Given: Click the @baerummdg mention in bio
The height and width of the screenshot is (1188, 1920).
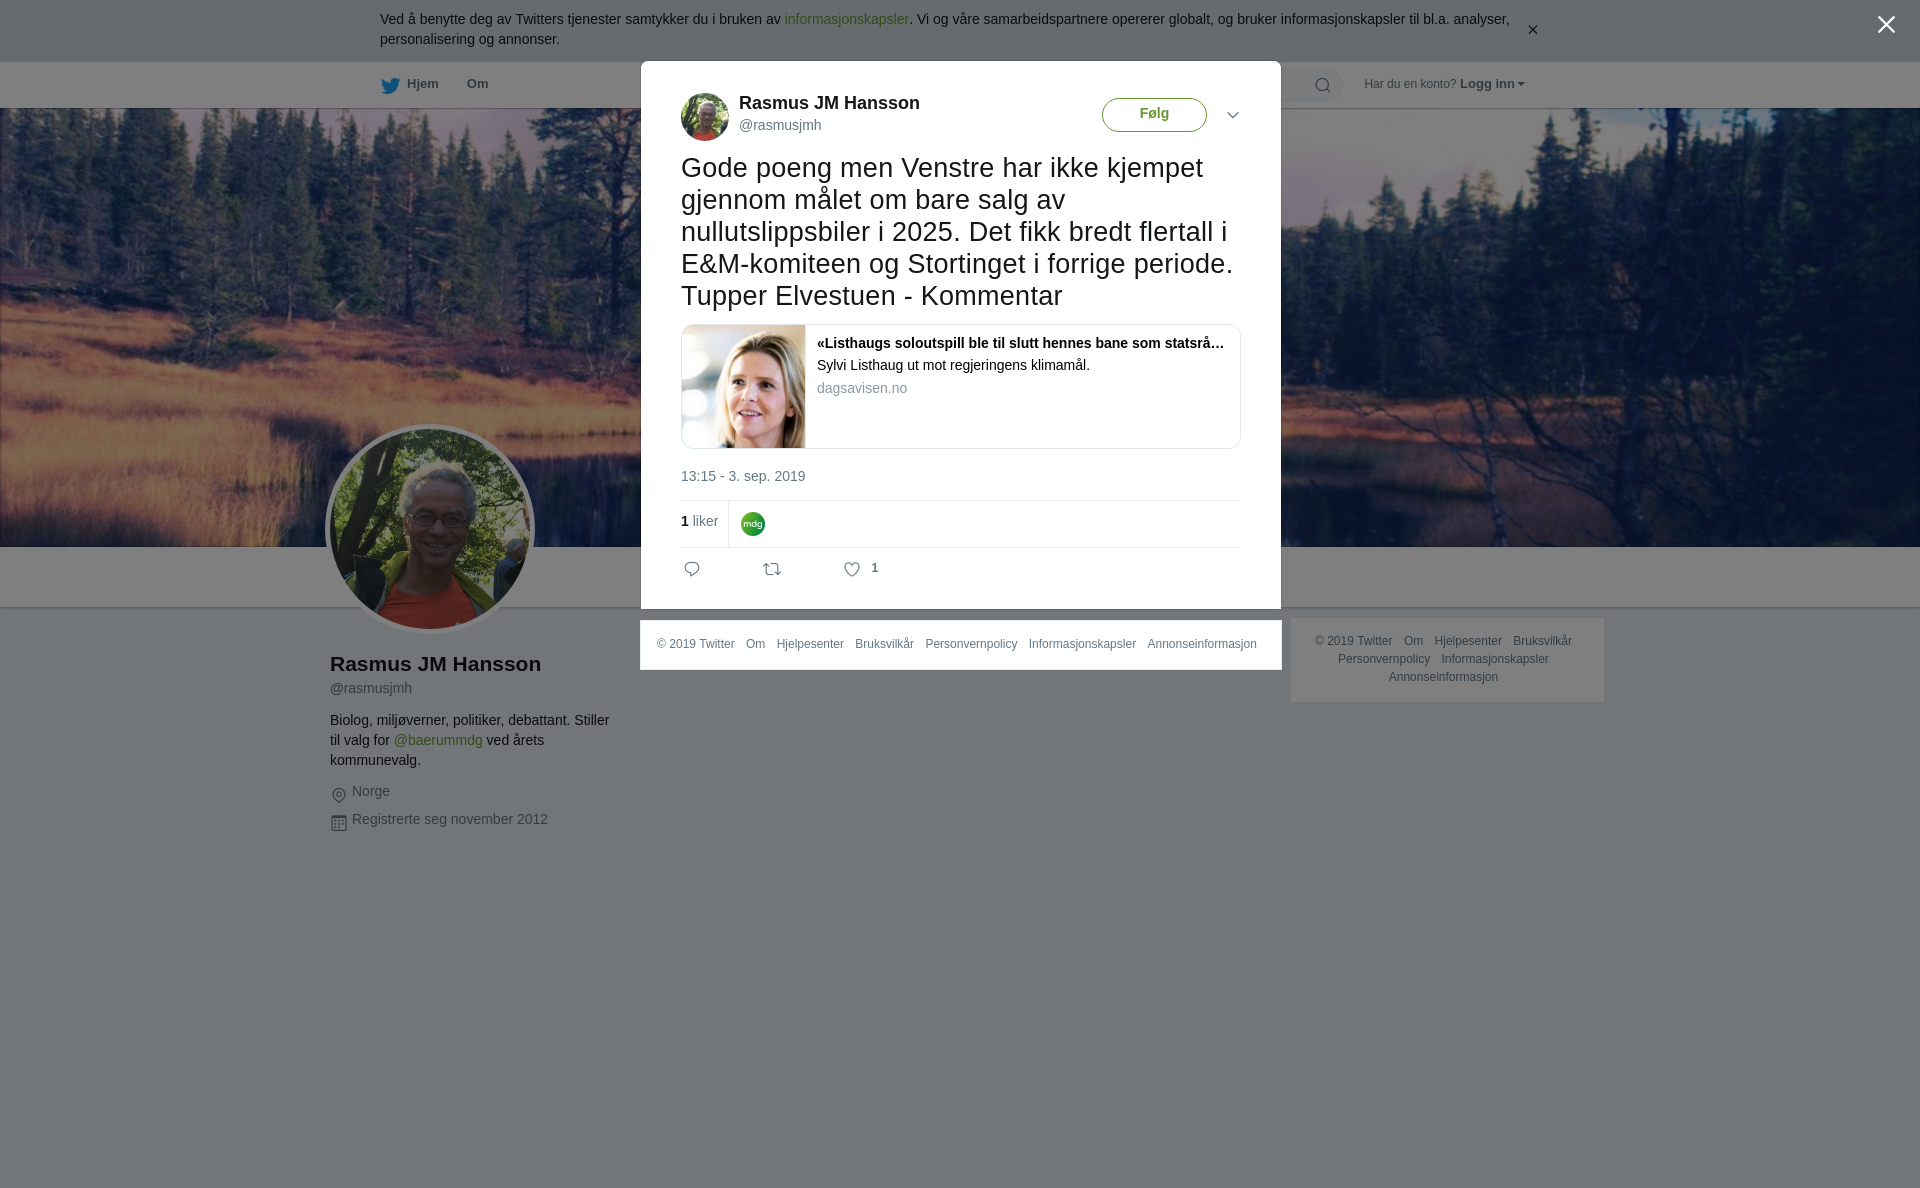Looking at the screenshot, I should pyautogui.click(x=438, y=740).
